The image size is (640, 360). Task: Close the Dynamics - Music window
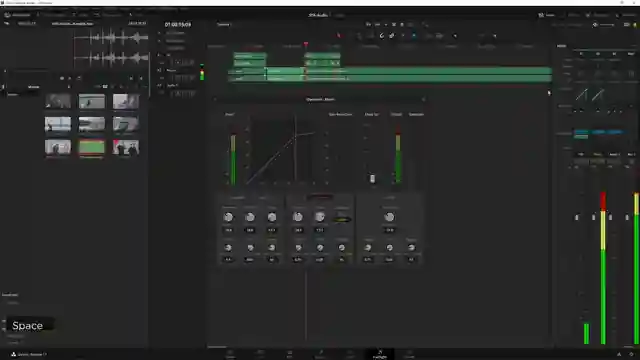423,99
